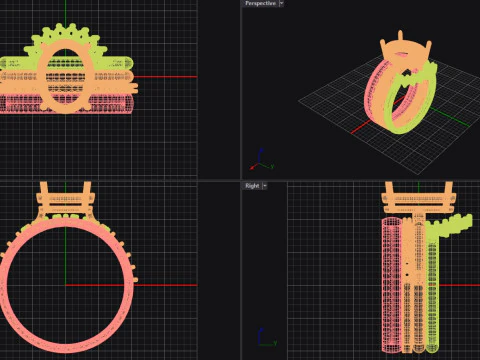Select the pink meshed band in Right viewport

click(x=392, y=285)
